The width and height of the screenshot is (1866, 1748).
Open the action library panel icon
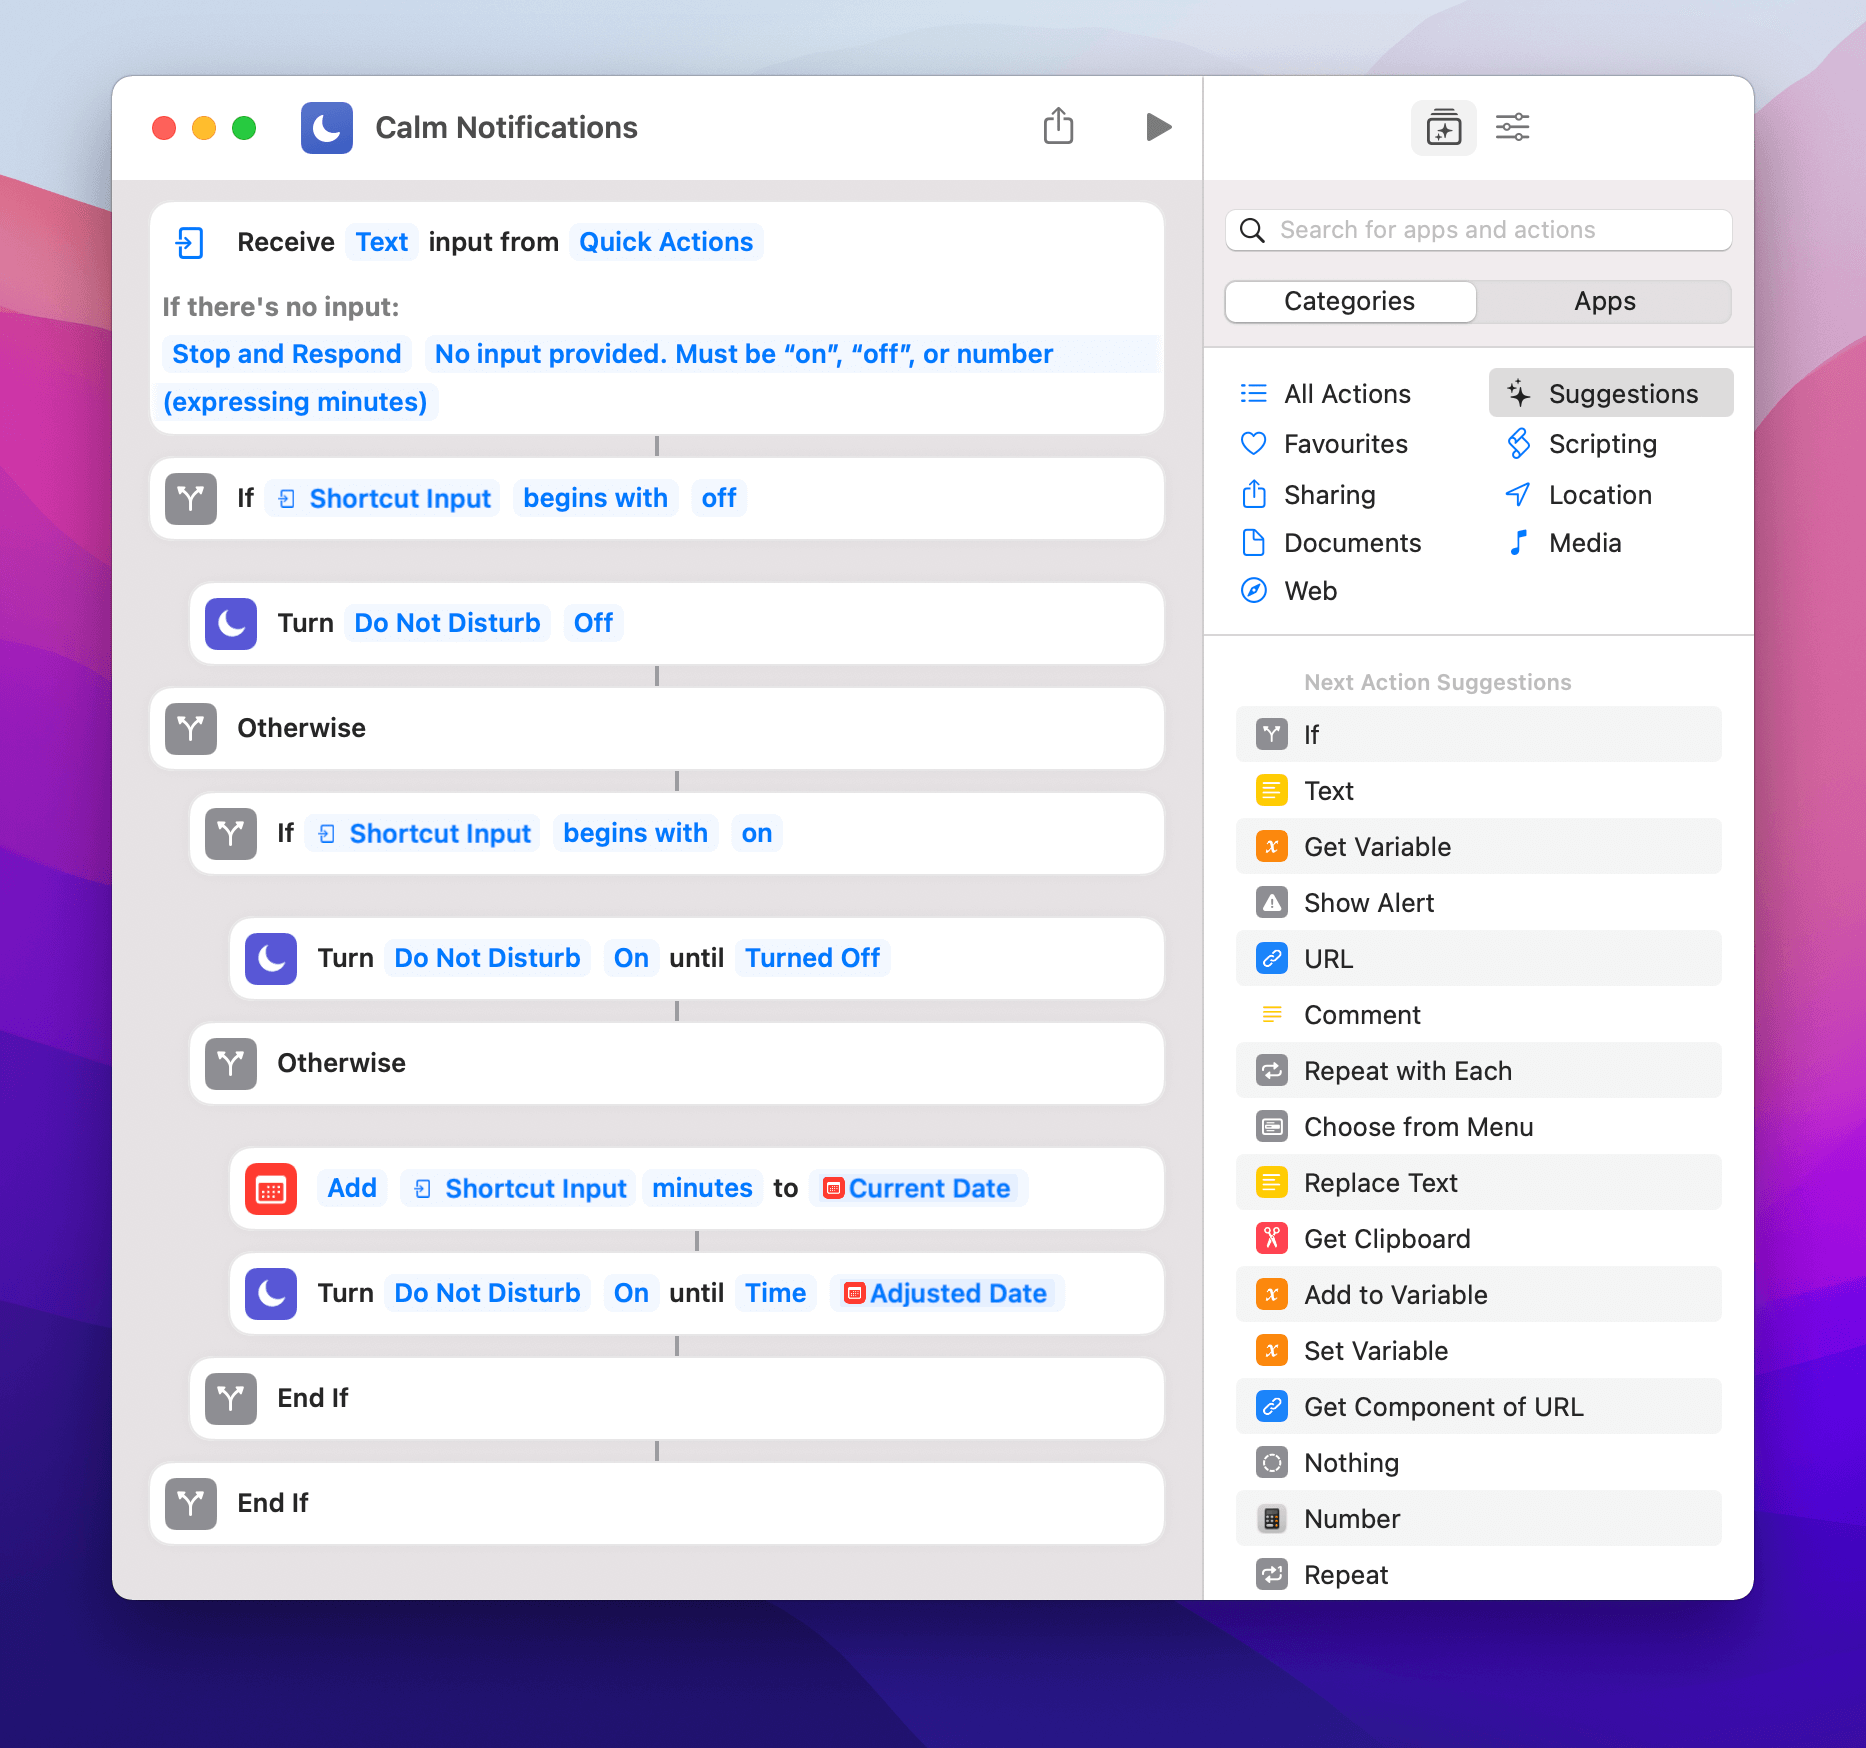coord(1443,127)
